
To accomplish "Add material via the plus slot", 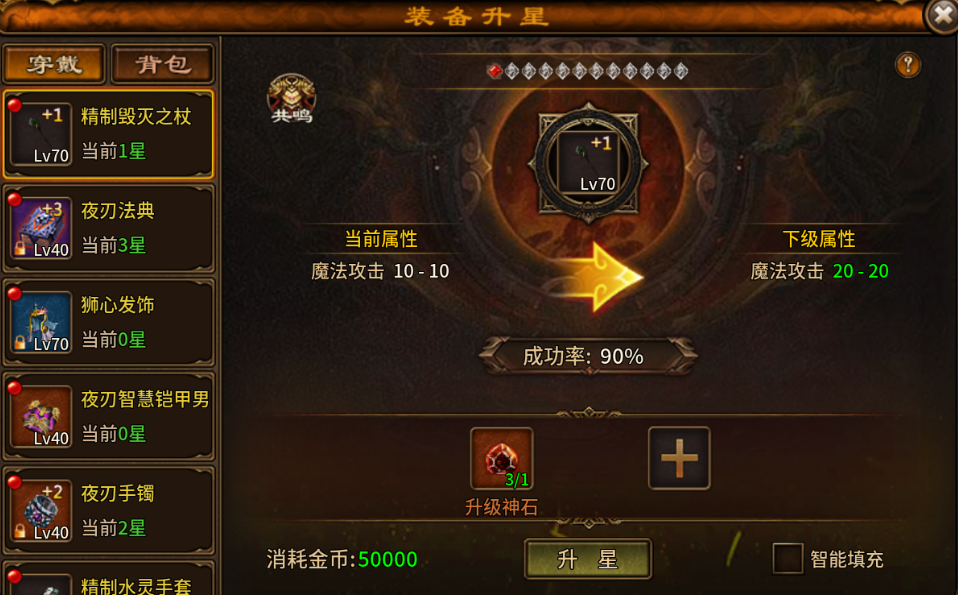I will 679,458.
